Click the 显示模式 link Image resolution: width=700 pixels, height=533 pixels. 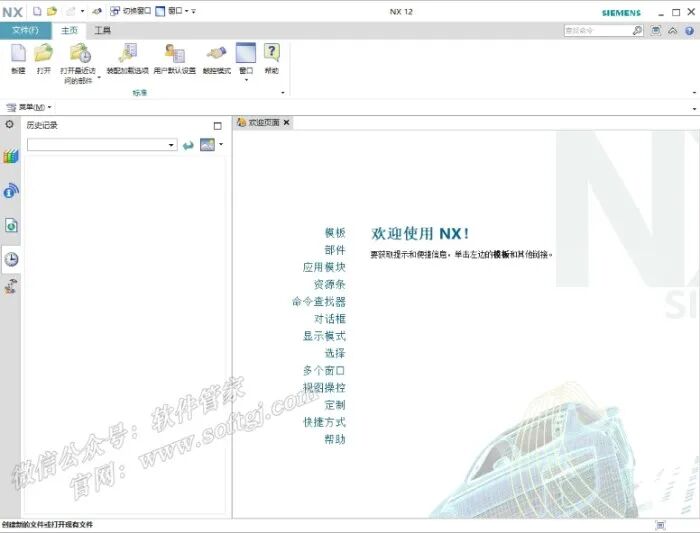(325, 336)
